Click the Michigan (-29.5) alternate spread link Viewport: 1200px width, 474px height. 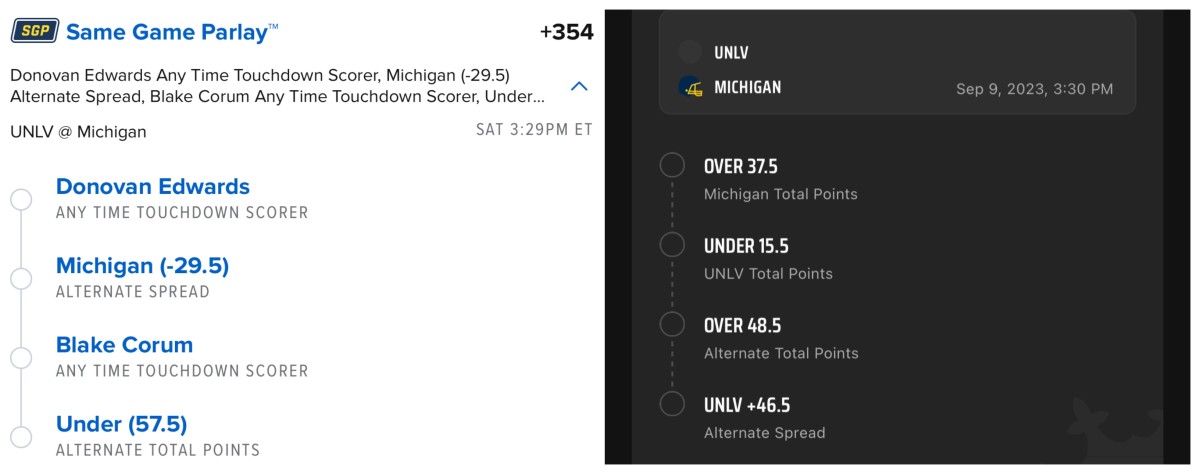tap(143, 266)
